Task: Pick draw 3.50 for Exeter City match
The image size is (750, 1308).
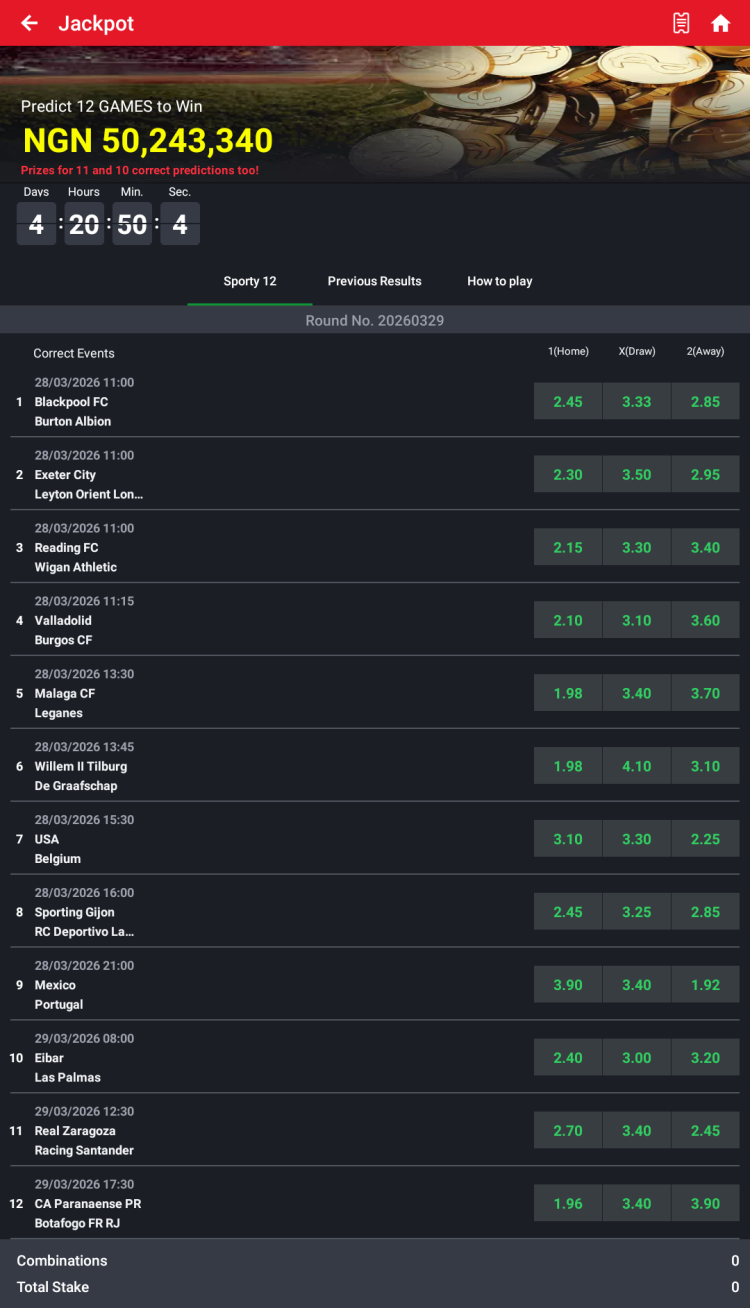Action: point(636,475)
